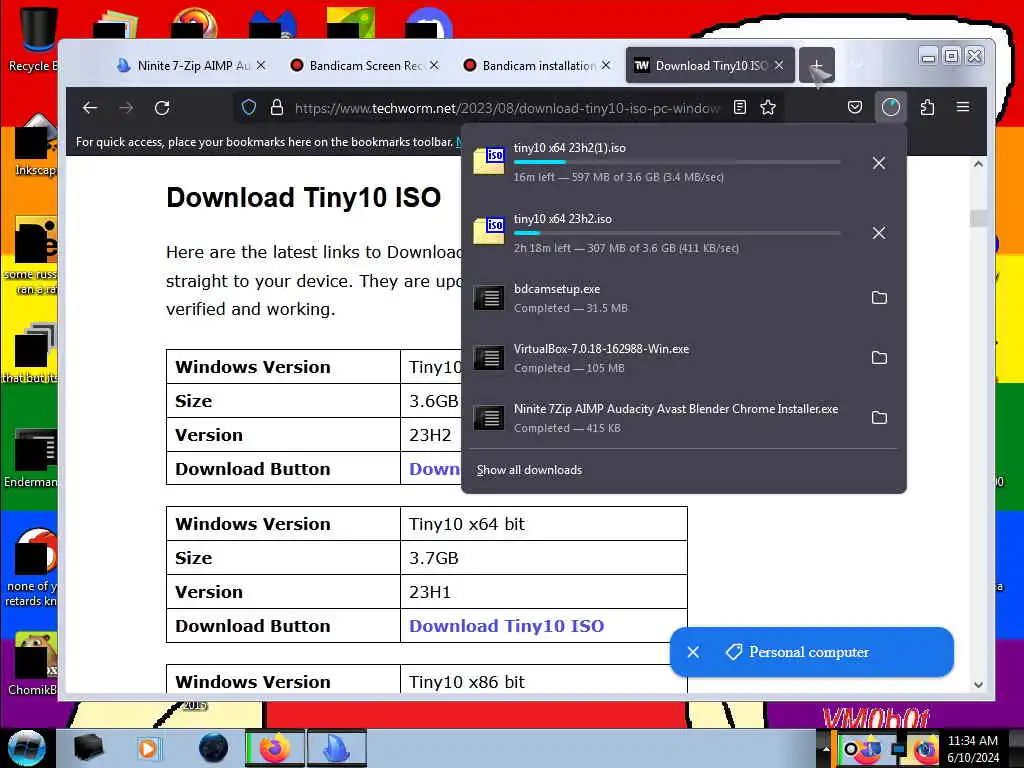This screenshot has width=1024, height=768.
Task: Open the media player taskbar icon
Action: coord(148,748)
